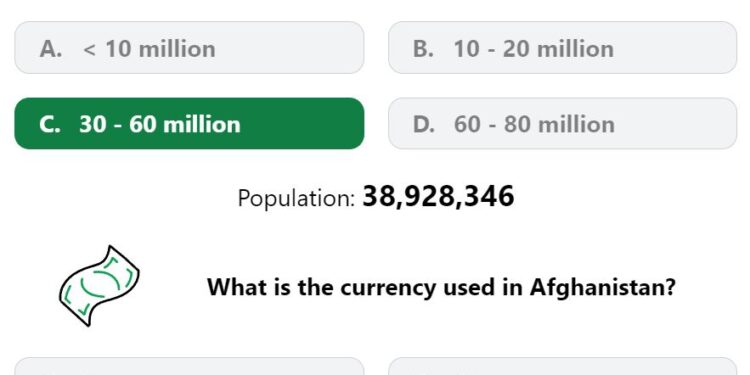Viewport: 750px width, 375px height.
Task: Click the white "C." letter on green button
Action: [50, 124]
